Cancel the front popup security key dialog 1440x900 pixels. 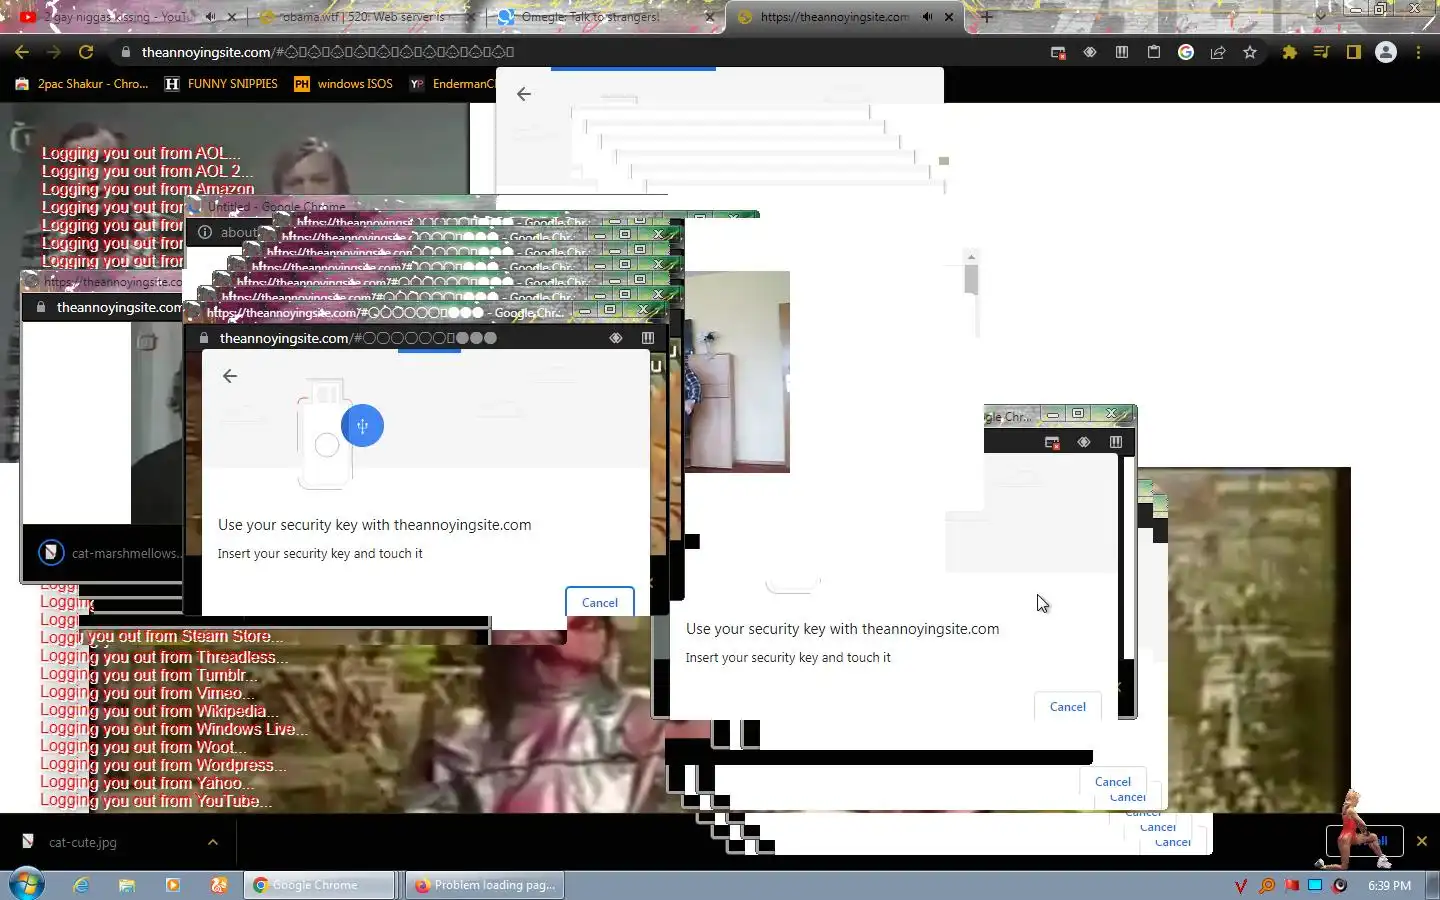(x=600, y=603)
